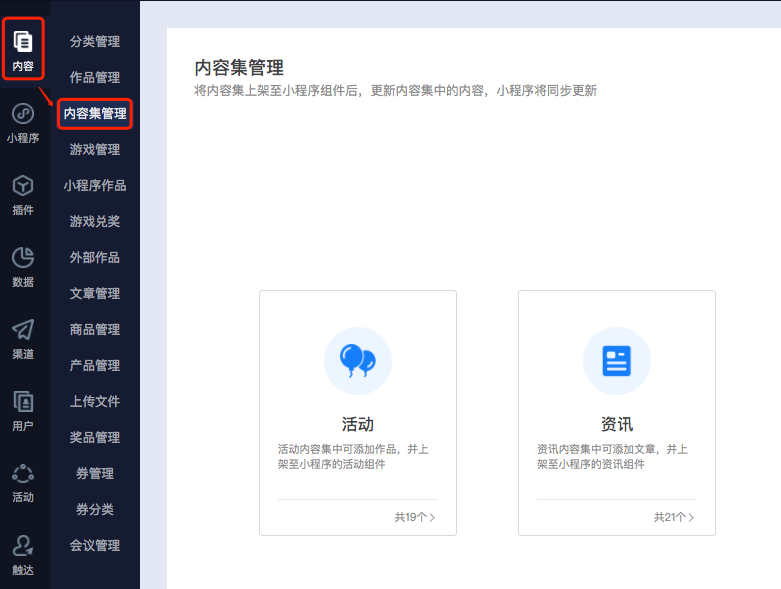This screenshot has width=781, height=589.
Task: Select 产品管理 in the submenu
Action: pyautogui.click(x=95, y=365)
